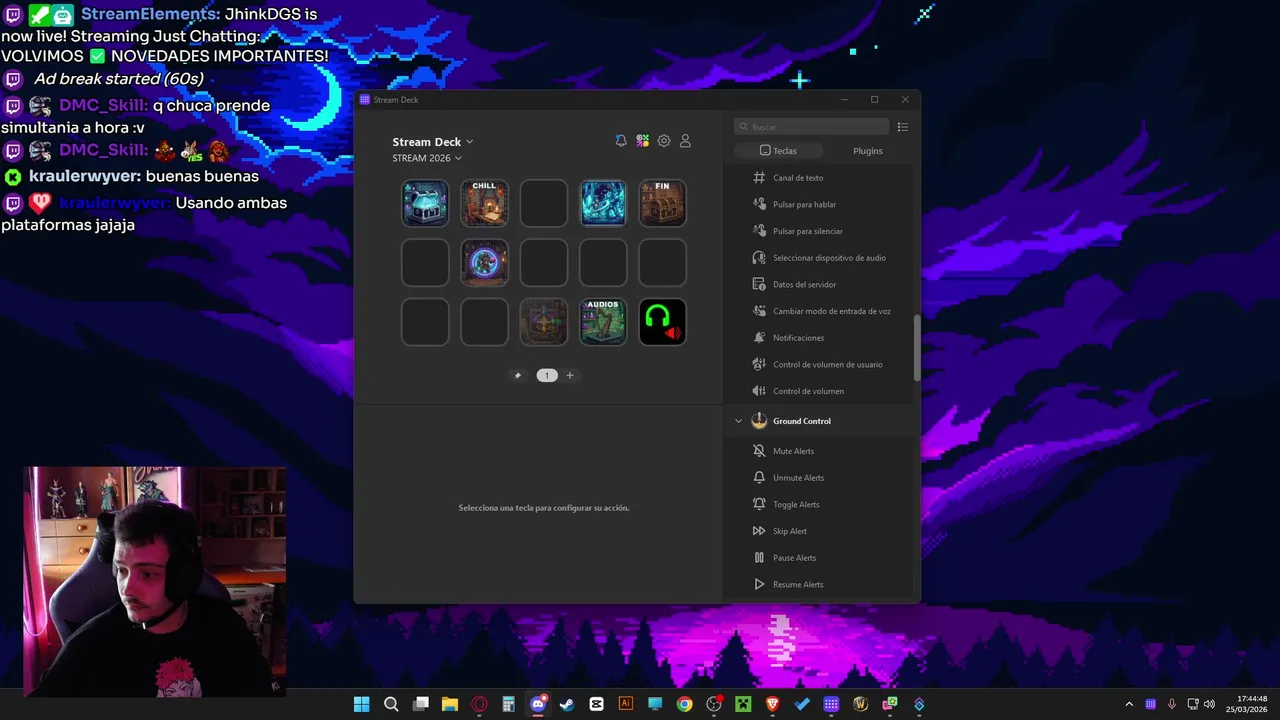
Task: Select the dimmed bottom-row altar key
Action: pos(544,322)
